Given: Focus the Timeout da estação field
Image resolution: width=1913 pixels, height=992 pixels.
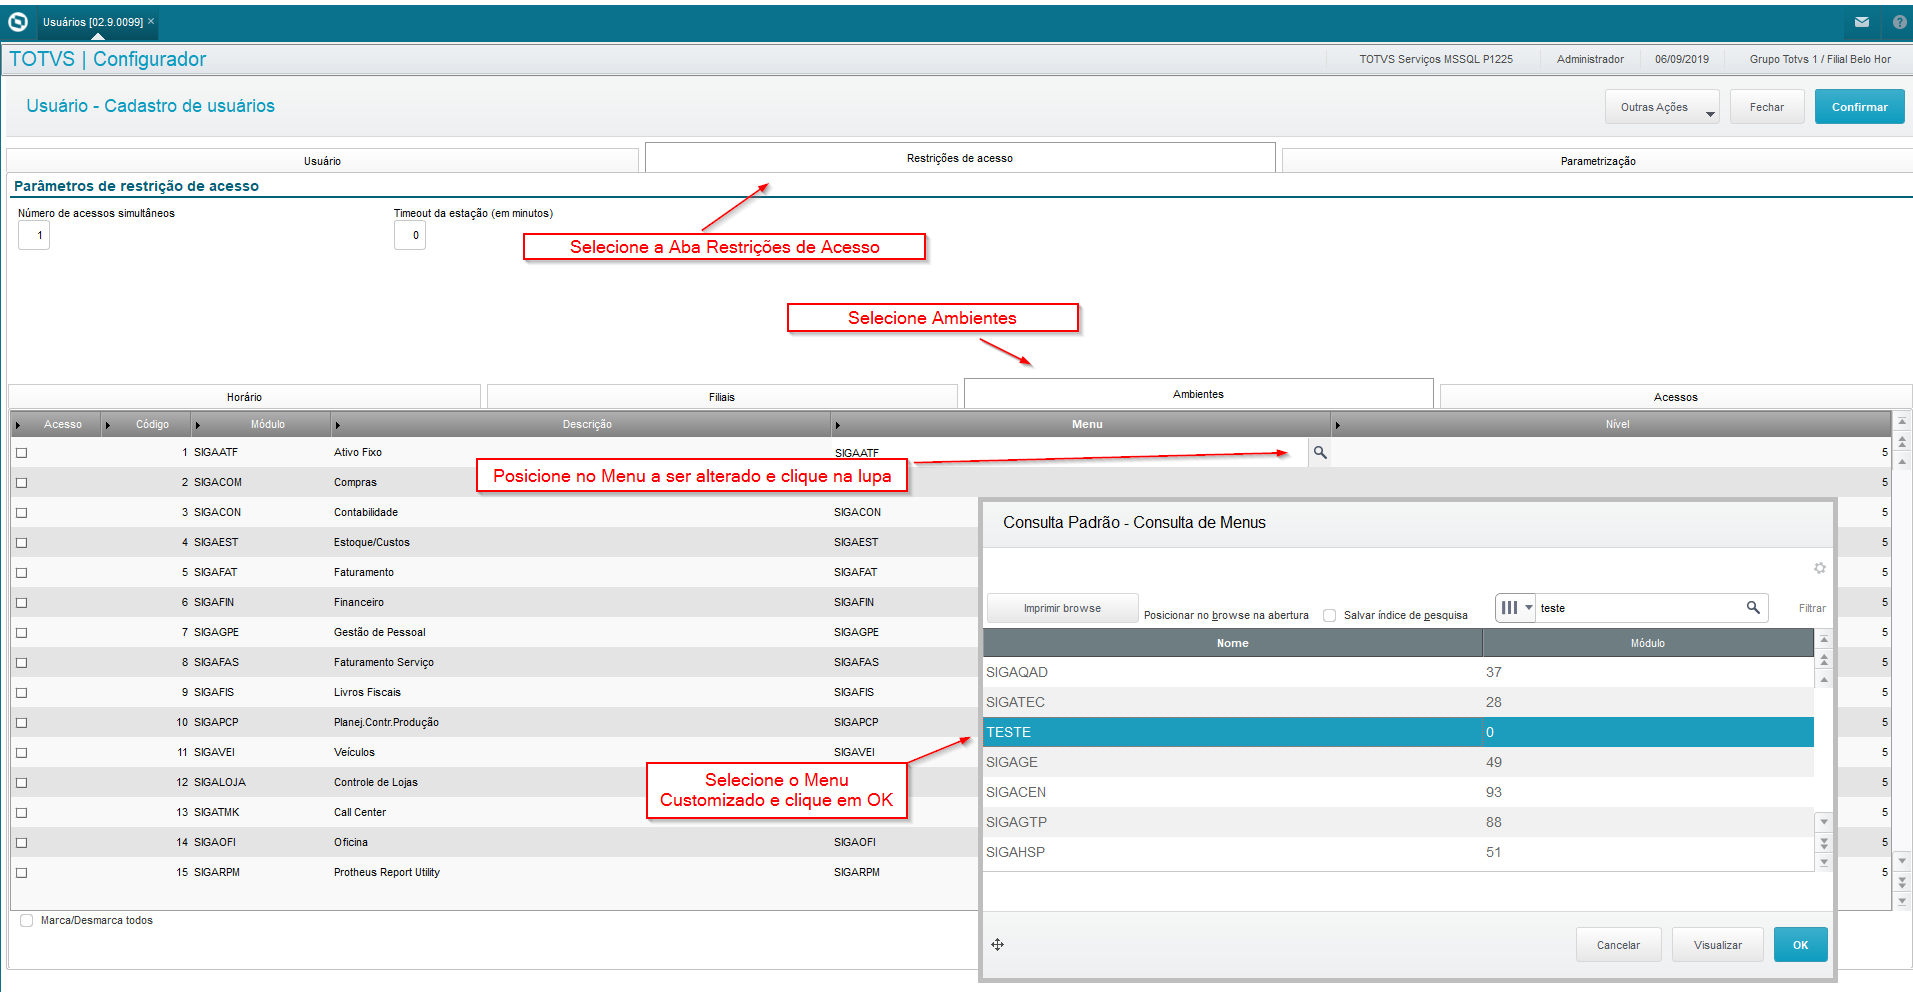Looking at the screenshot, I should click(x=410, y=235).
